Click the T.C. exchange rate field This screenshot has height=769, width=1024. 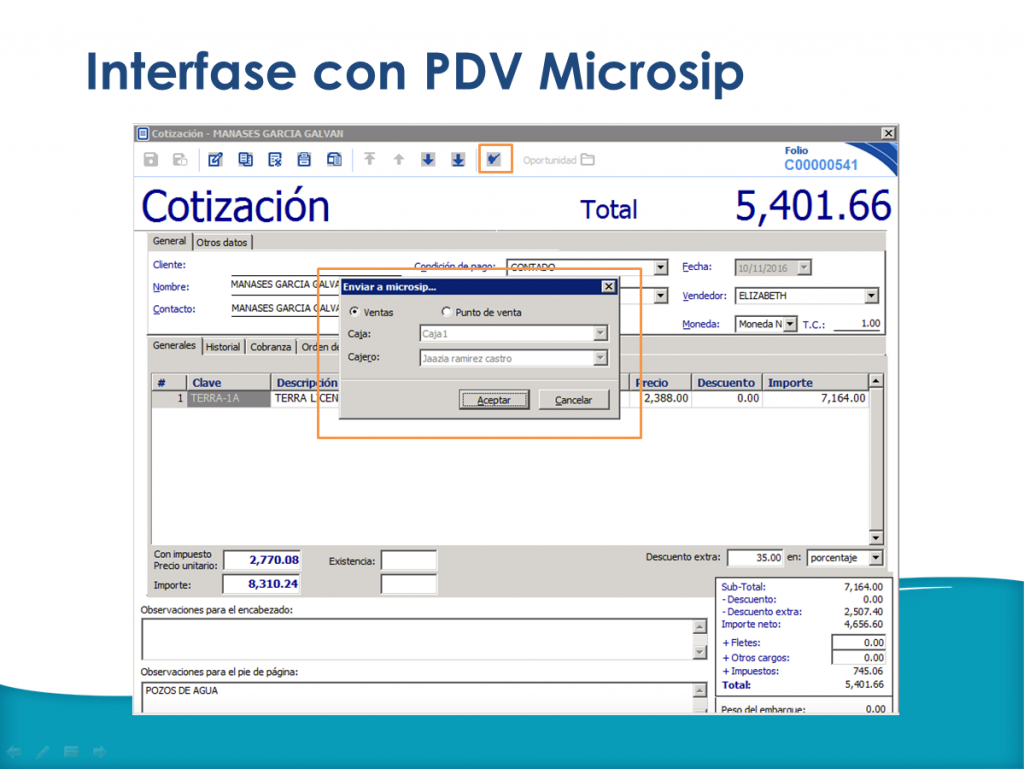[857, 324]
